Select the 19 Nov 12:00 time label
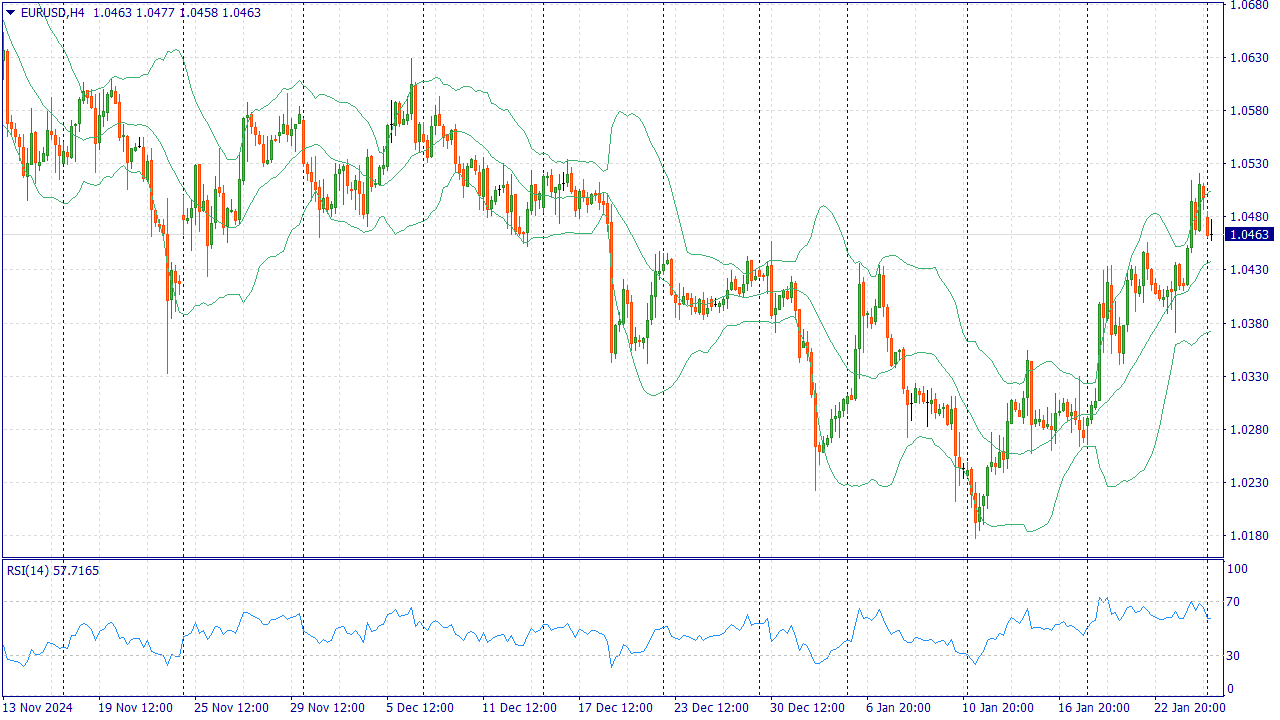1280x720 pixels. click(x=135, y=708)
